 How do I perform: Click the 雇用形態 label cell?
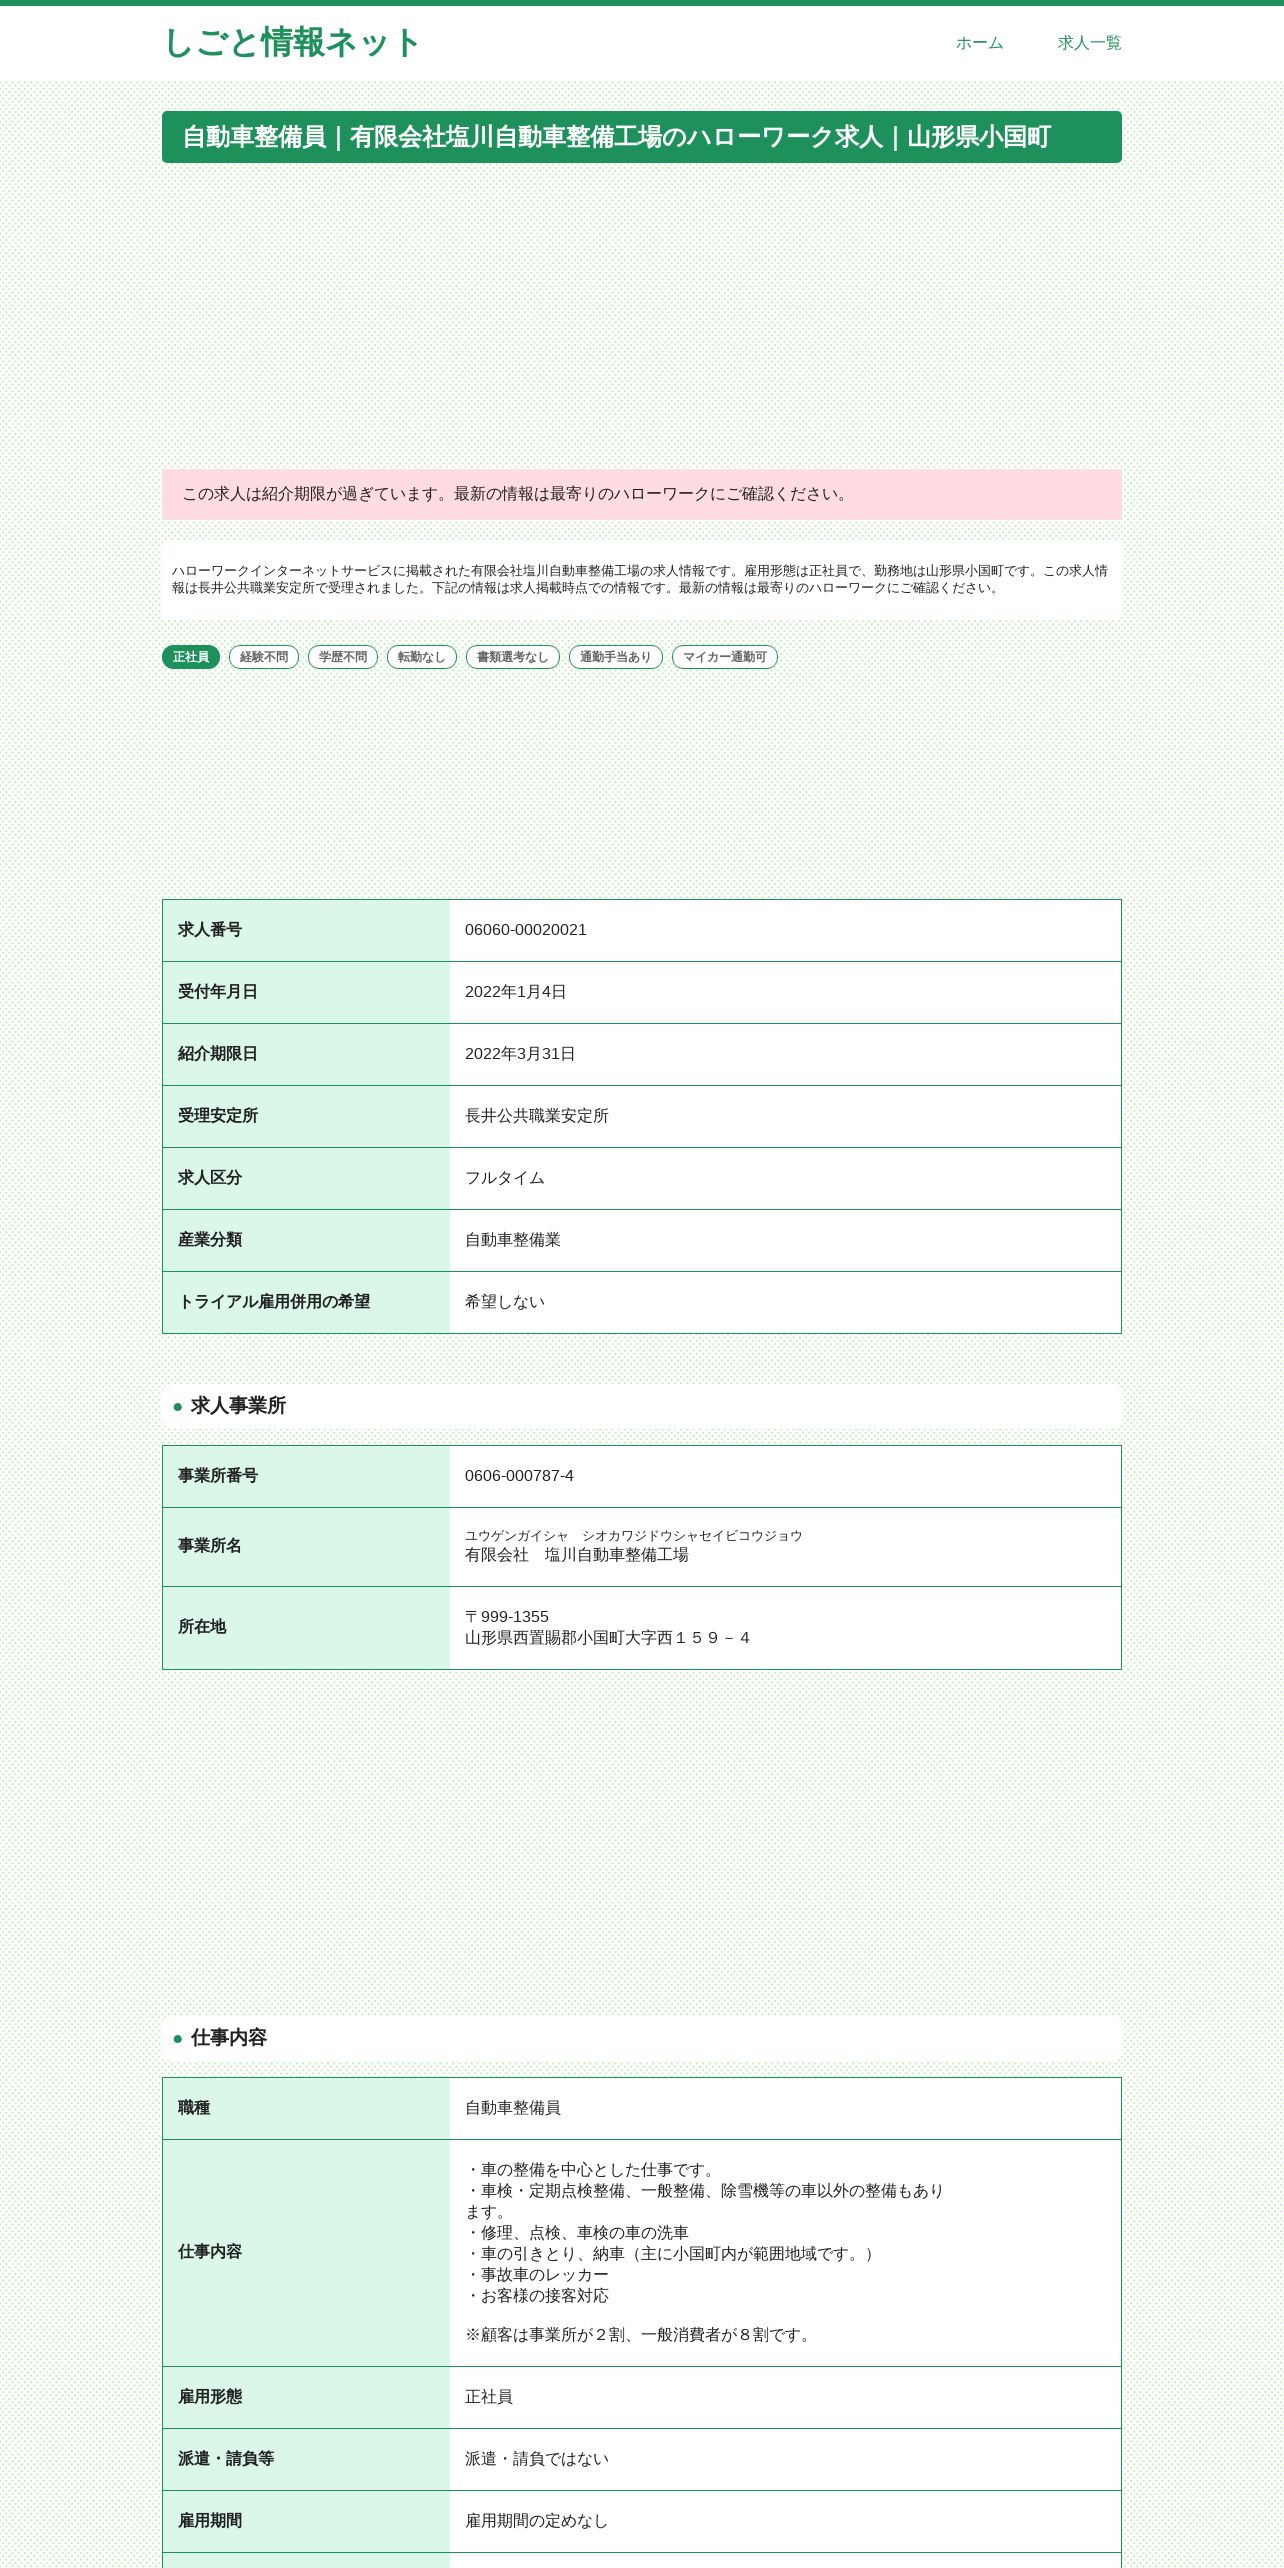306,2397
